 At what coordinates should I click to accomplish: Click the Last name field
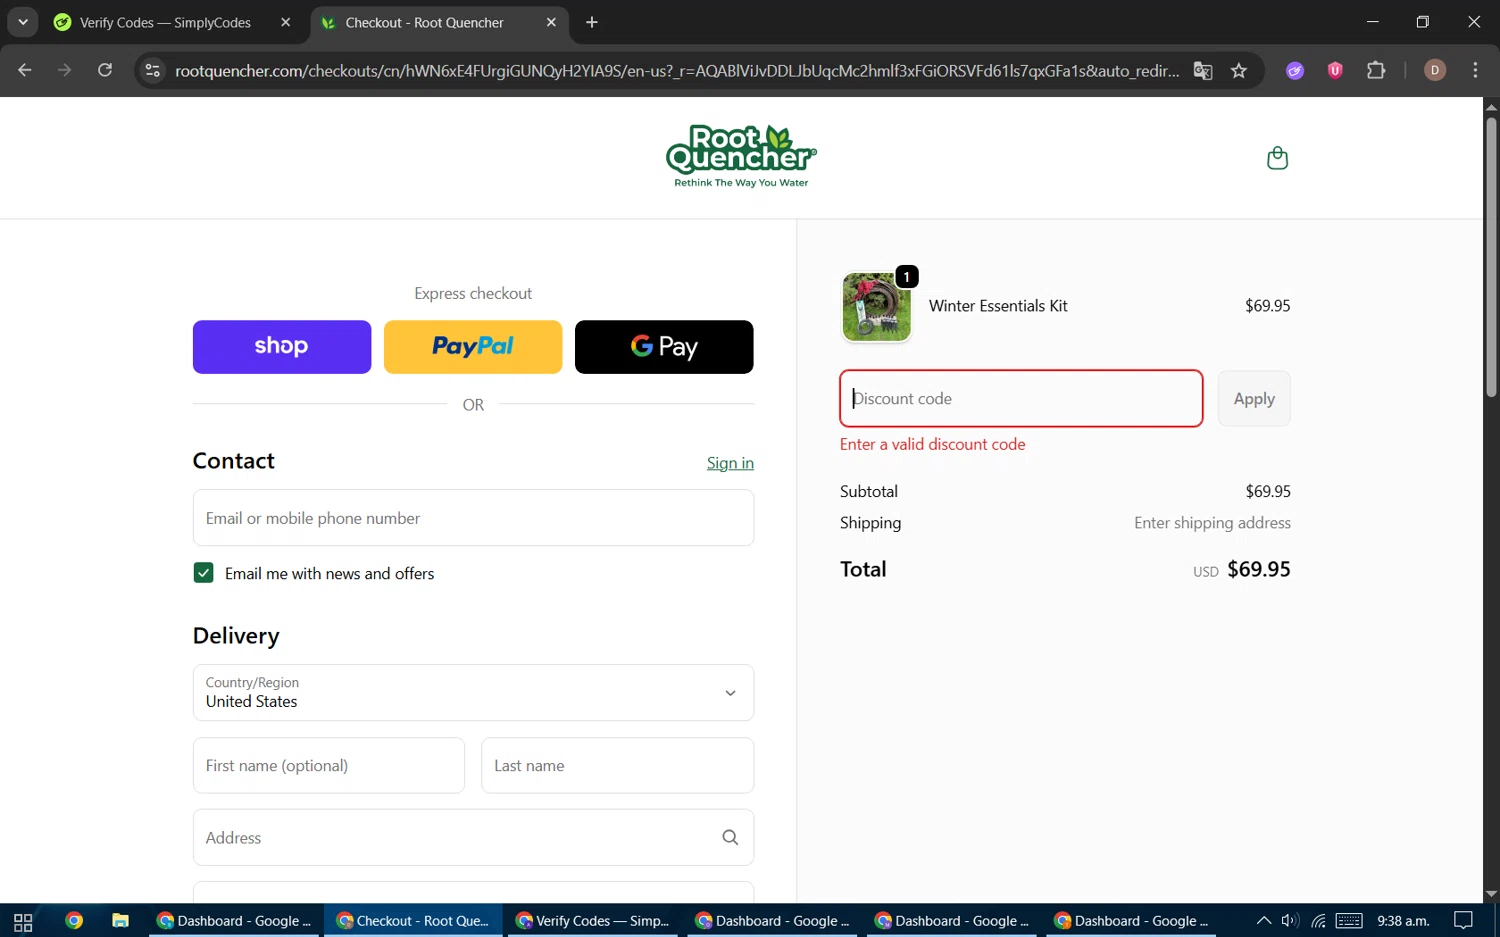click(617, 766)
